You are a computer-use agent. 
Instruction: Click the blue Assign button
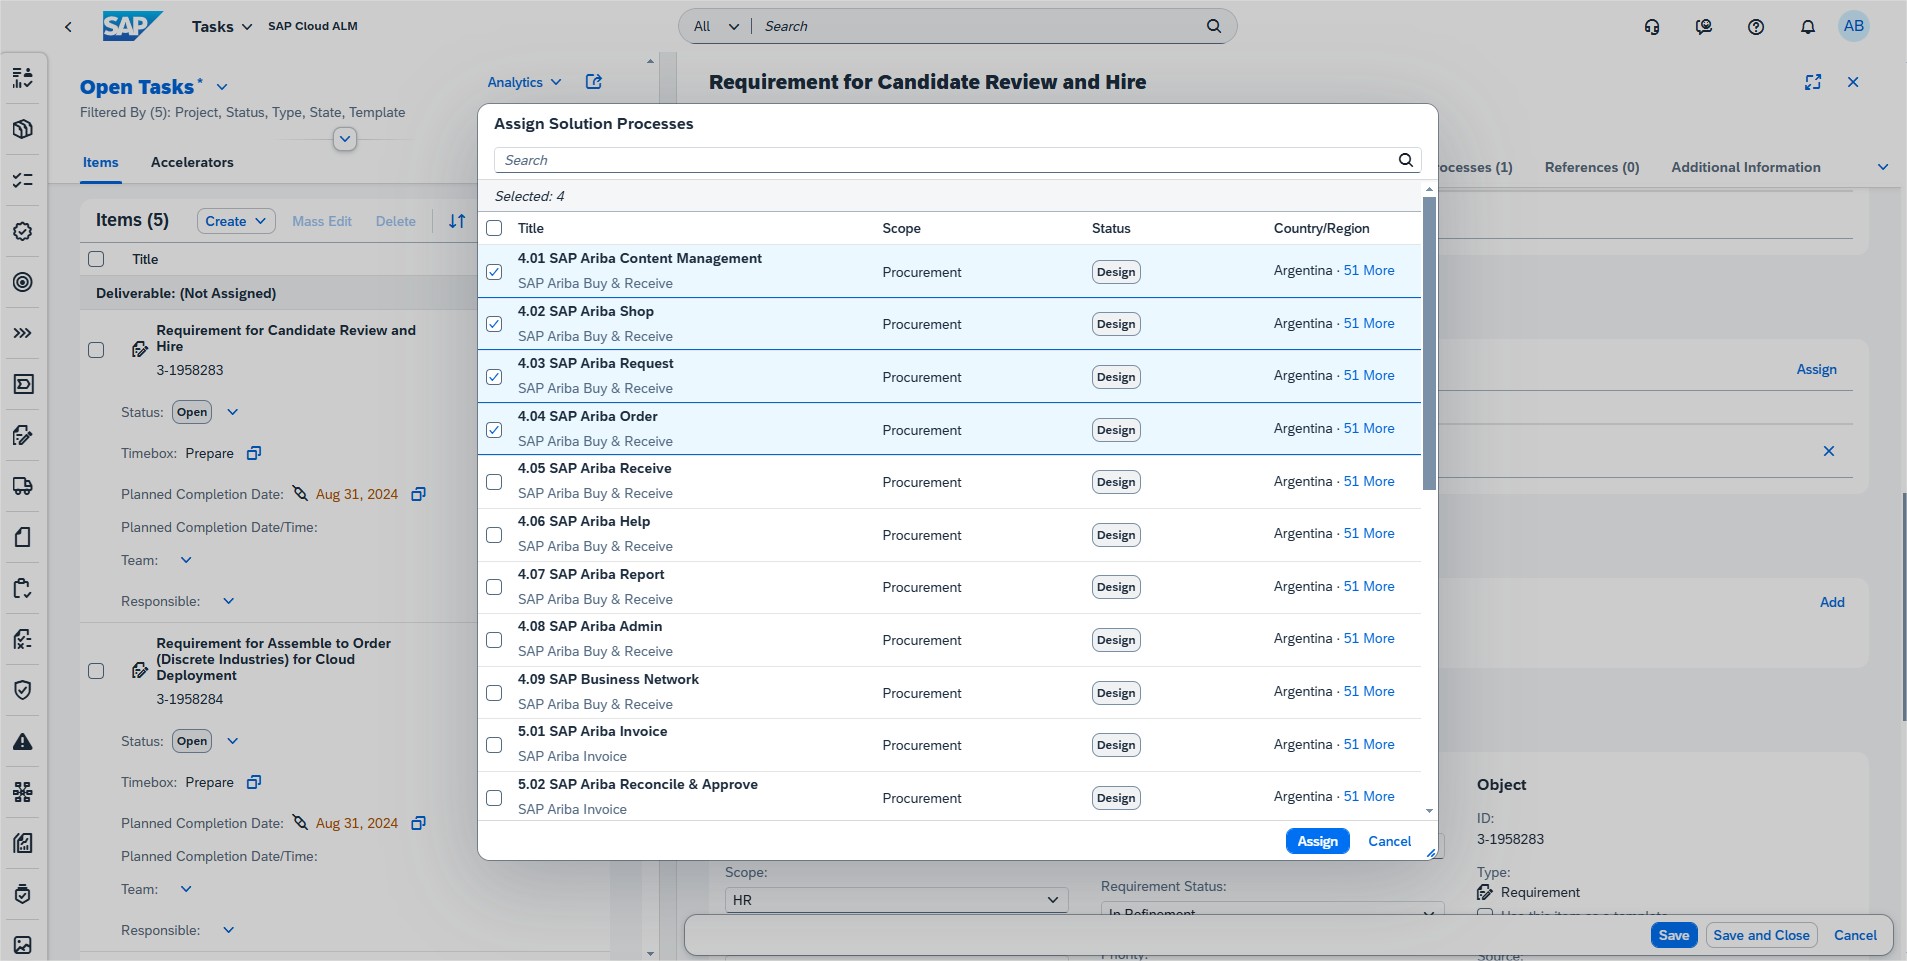click(1317, 841)
